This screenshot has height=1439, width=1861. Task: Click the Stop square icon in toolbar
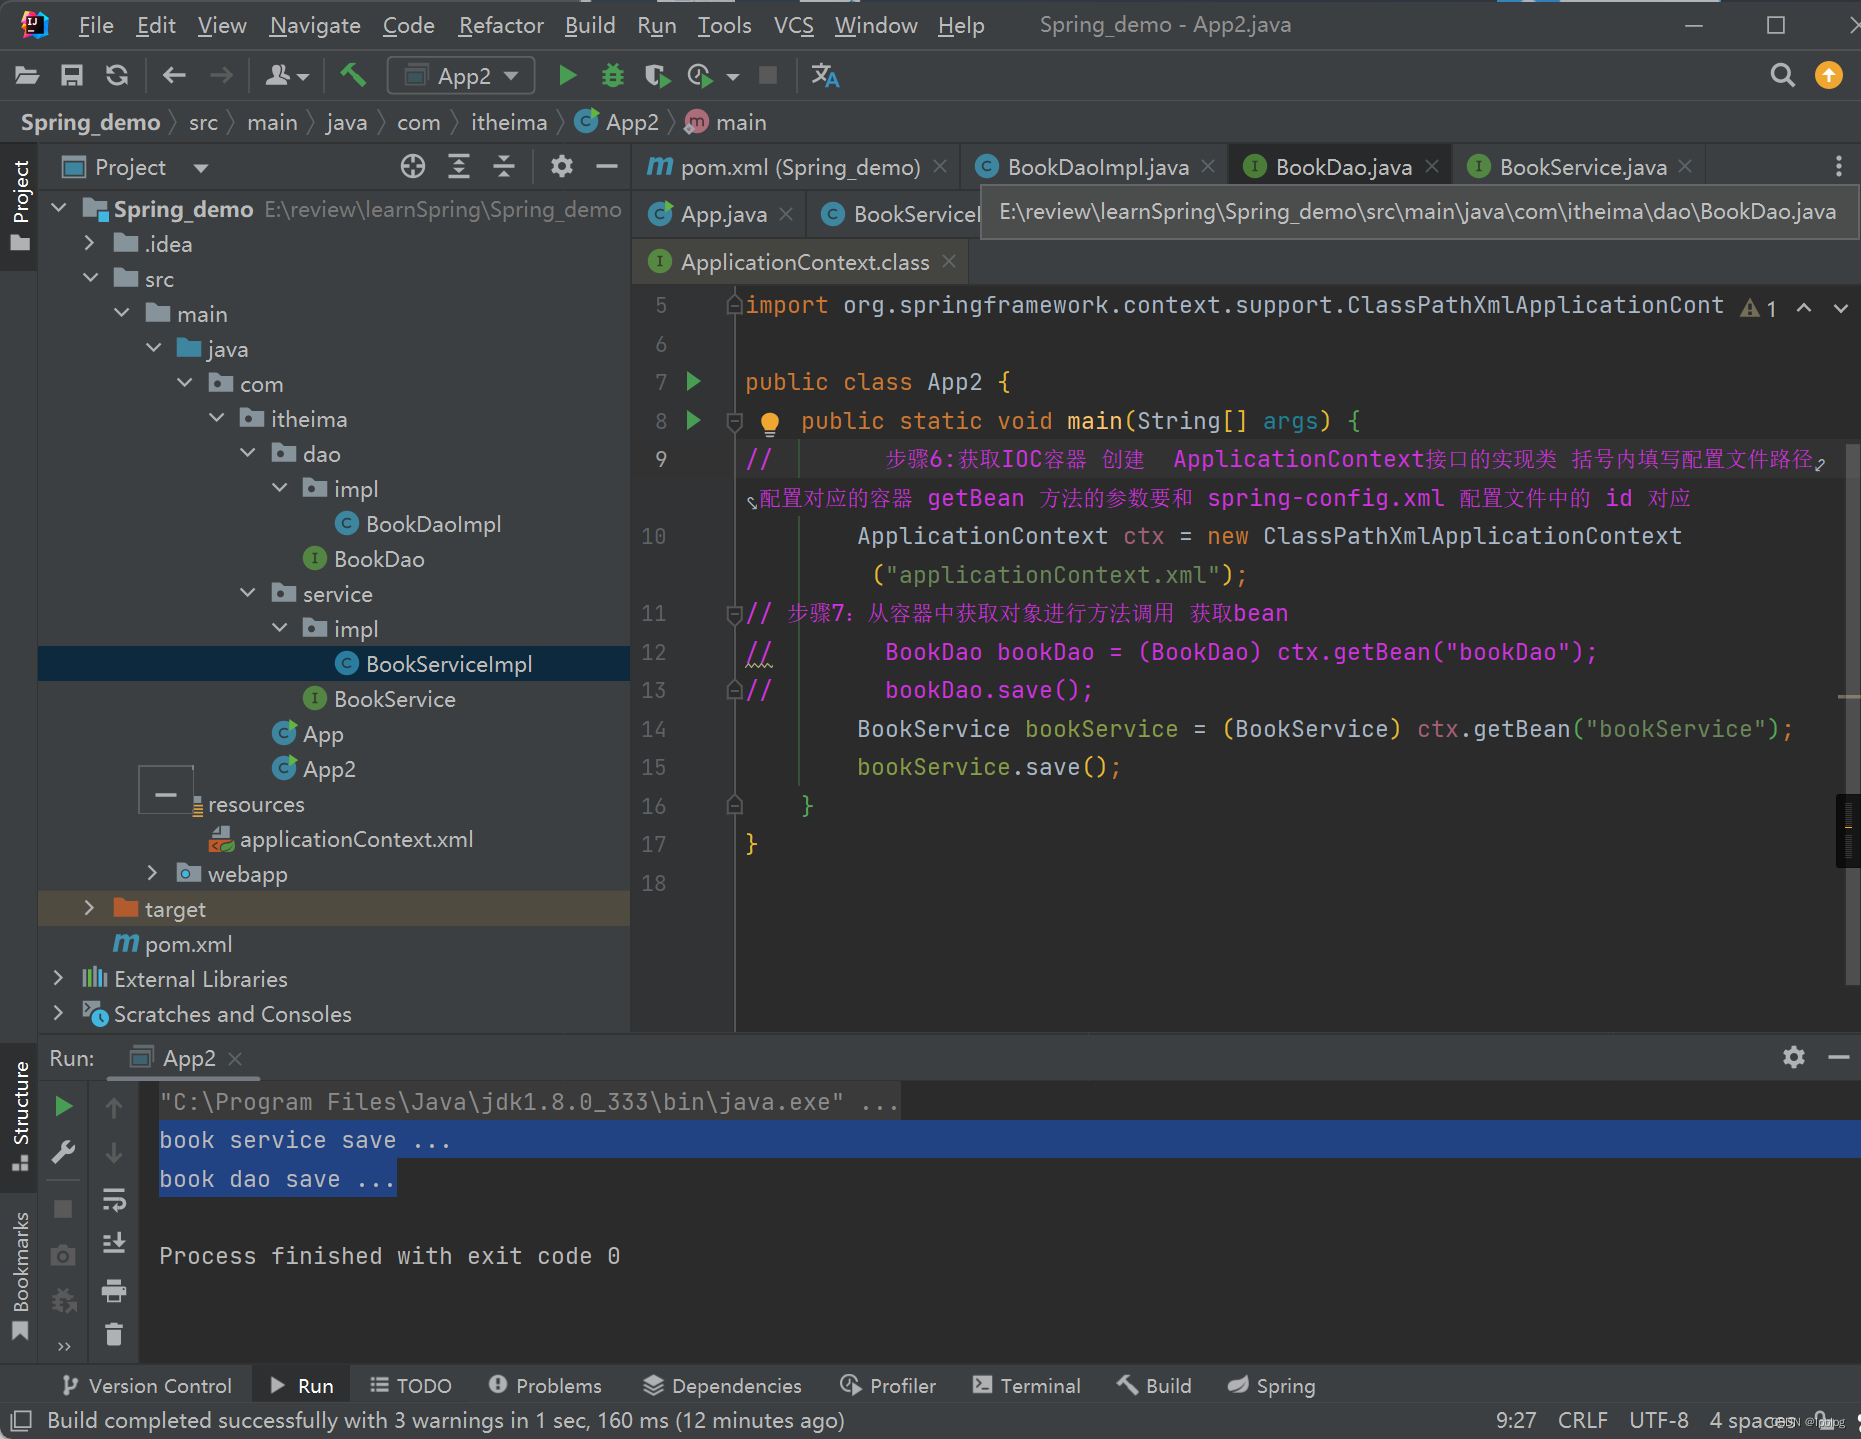point(768,76)
